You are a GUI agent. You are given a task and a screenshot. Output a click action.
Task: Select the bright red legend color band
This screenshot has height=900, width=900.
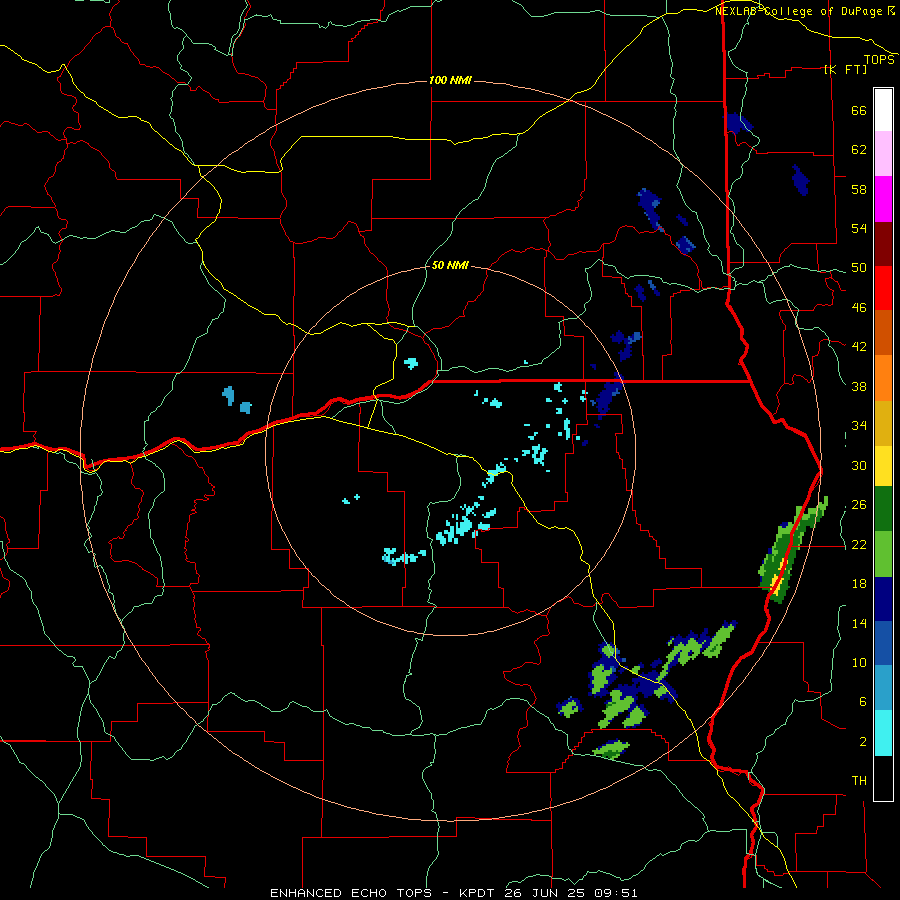pos(883,288)
